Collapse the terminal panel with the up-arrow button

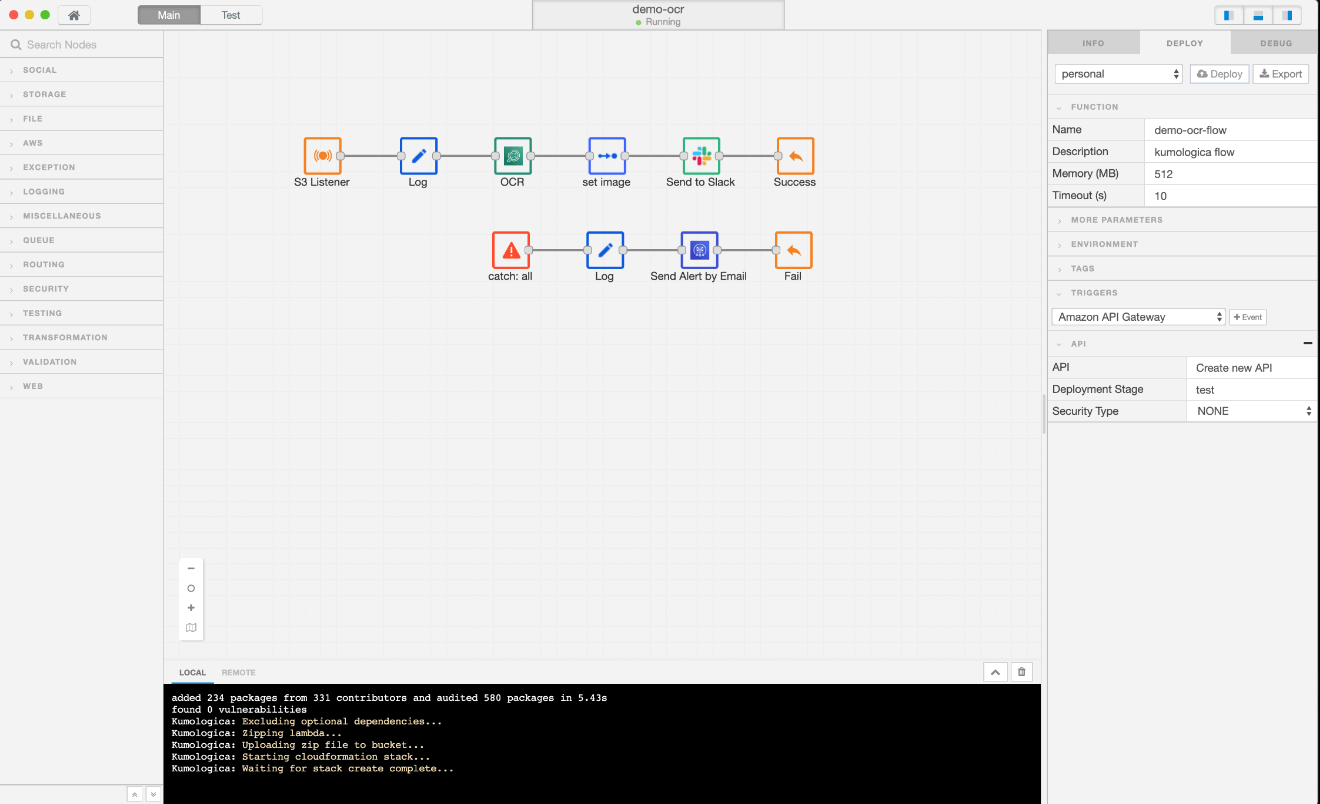coord(995,672)
